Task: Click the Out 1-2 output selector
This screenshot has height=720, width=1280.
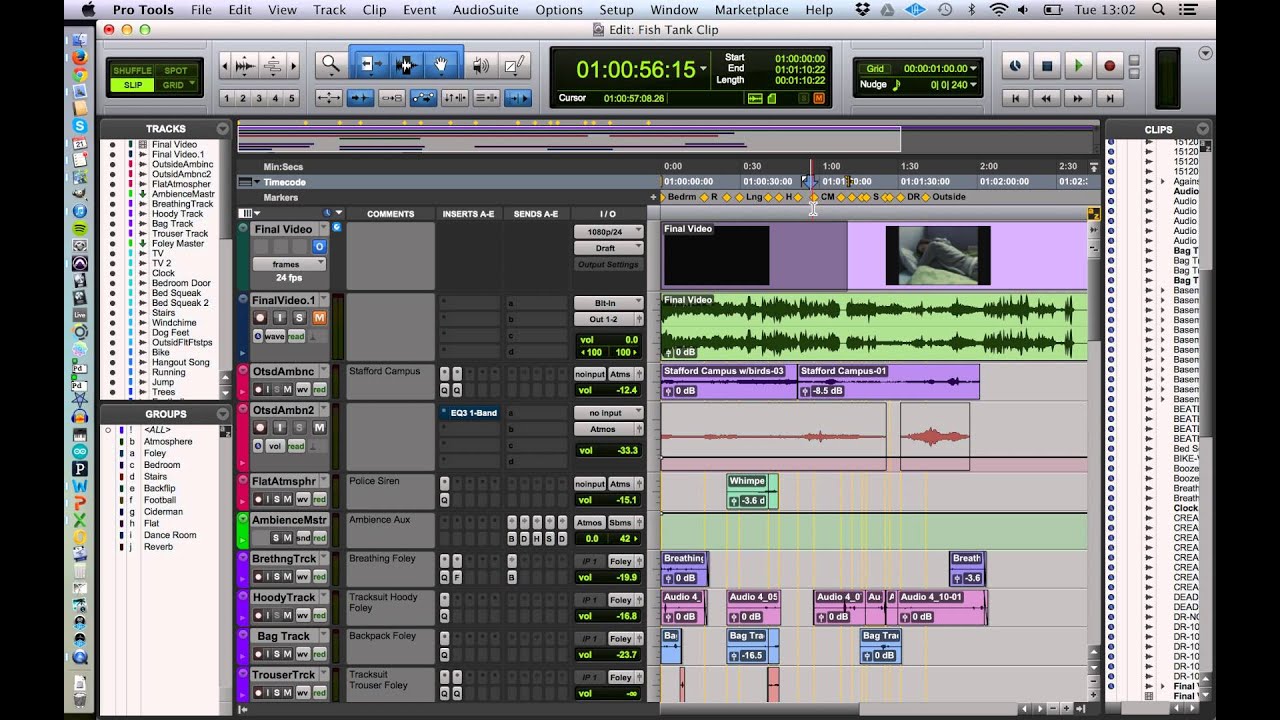Action: [x=607, y=319]
